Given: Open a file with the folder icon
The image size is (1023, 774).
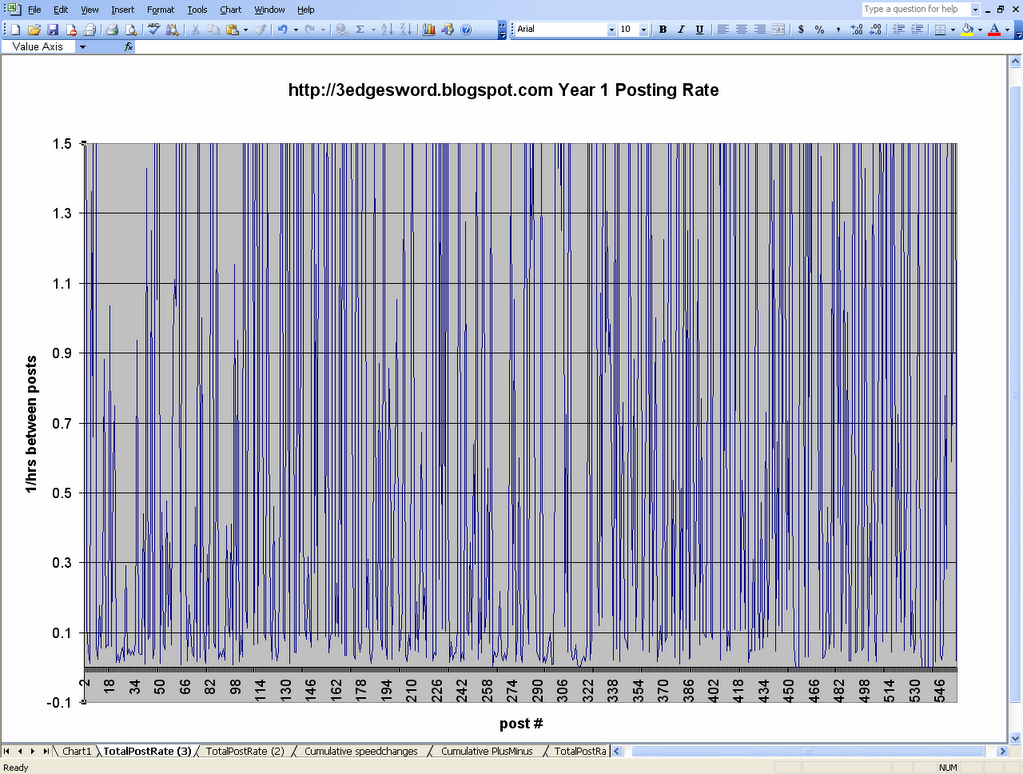Looking at the screenshot, I should [35, 29].
